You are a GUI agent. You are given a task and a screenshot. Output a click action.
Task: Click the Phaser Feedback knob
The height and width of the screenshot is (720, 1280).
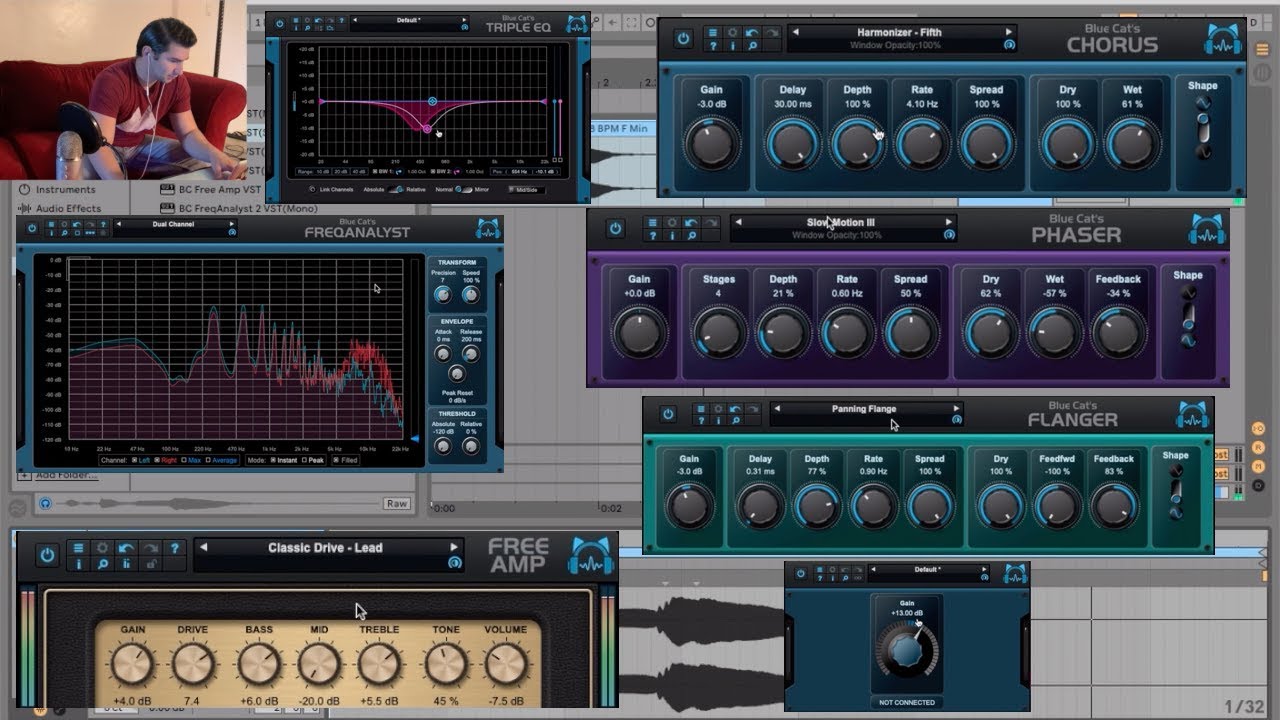pos(1118,333)
